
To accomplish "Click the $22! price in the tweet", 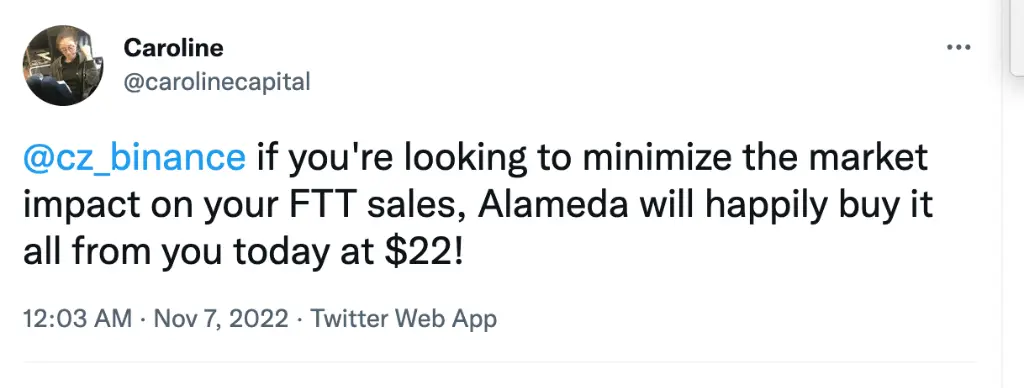I will tap(423, 254).
